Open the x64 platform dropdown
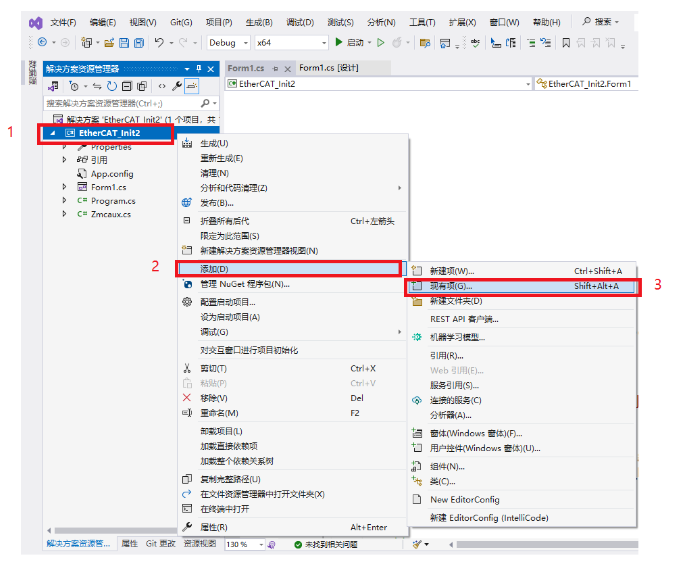Viewport: 674px width, 570px height. point(290,43)
